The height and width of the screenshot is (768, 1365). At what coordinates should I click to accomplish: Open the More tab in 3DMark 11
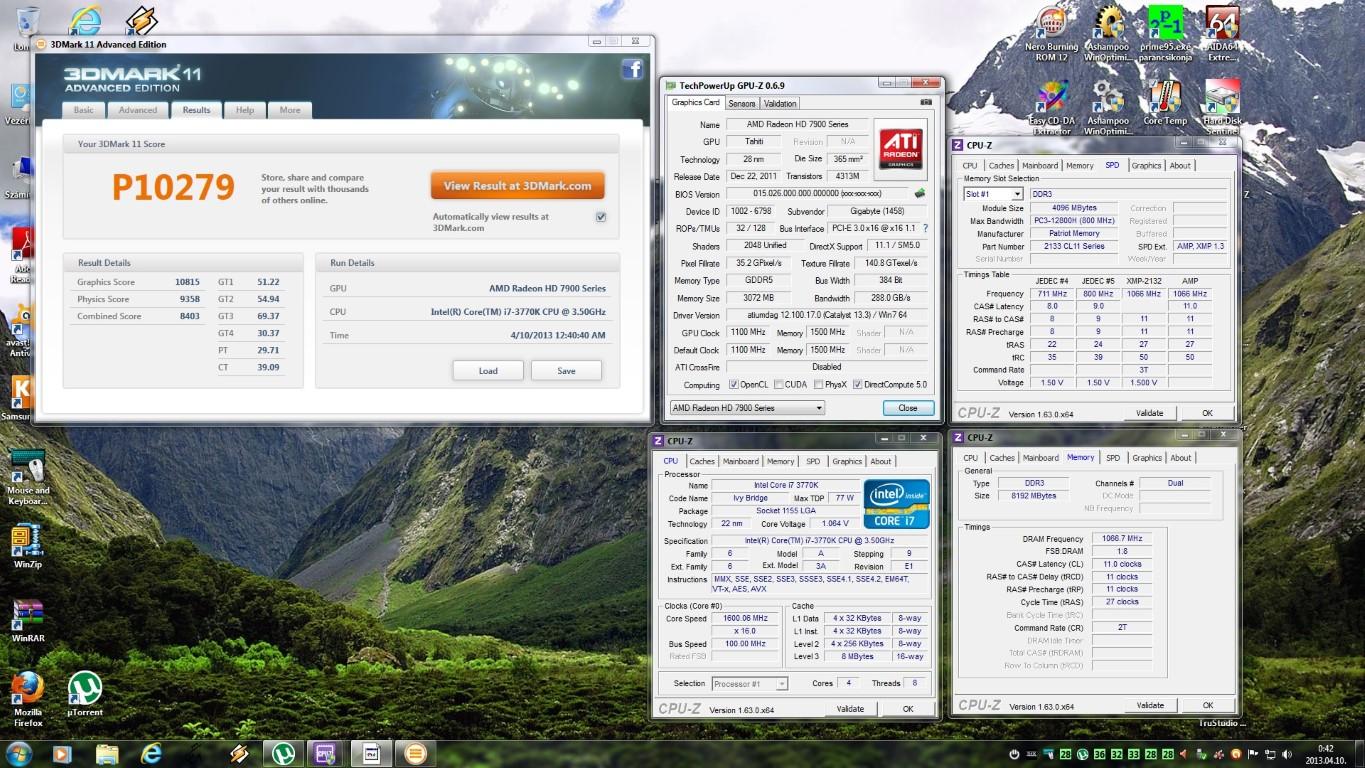click(290, 110)
